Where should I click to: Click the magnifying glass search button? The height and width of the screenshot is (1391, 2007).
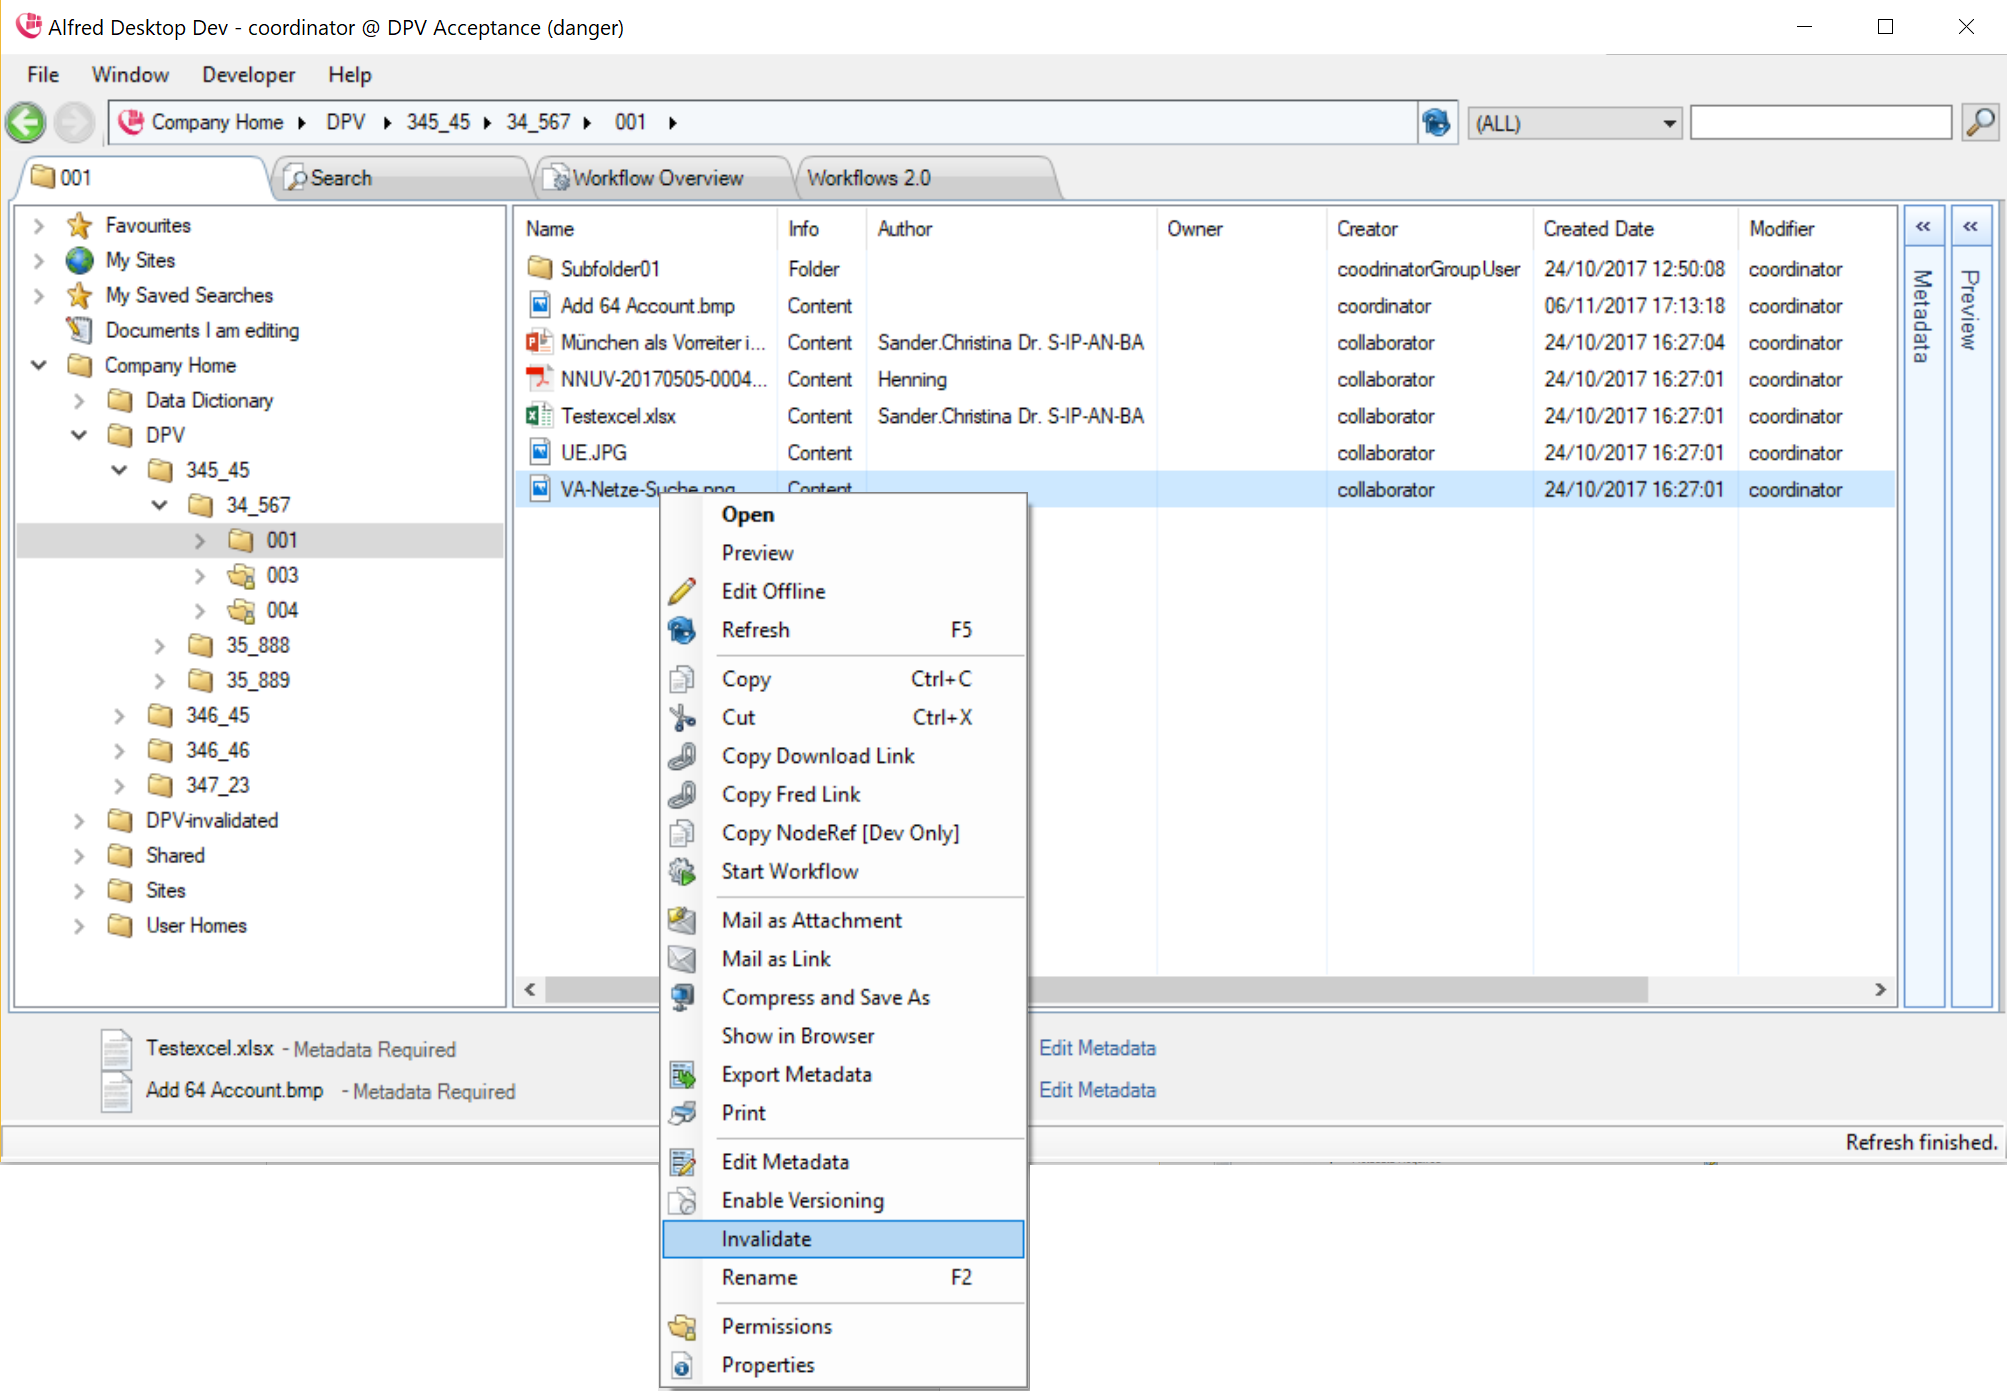point(1979,123)
